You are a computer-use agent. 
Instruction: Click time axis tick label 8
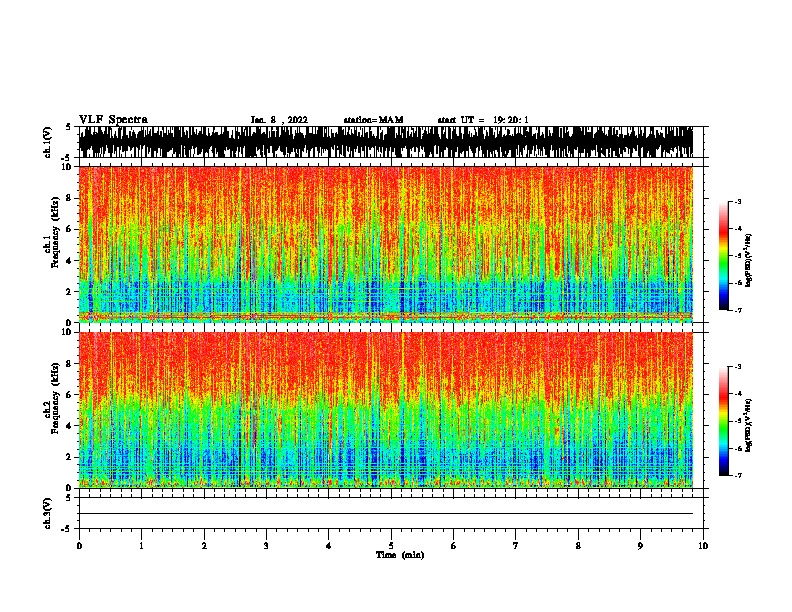578,546
